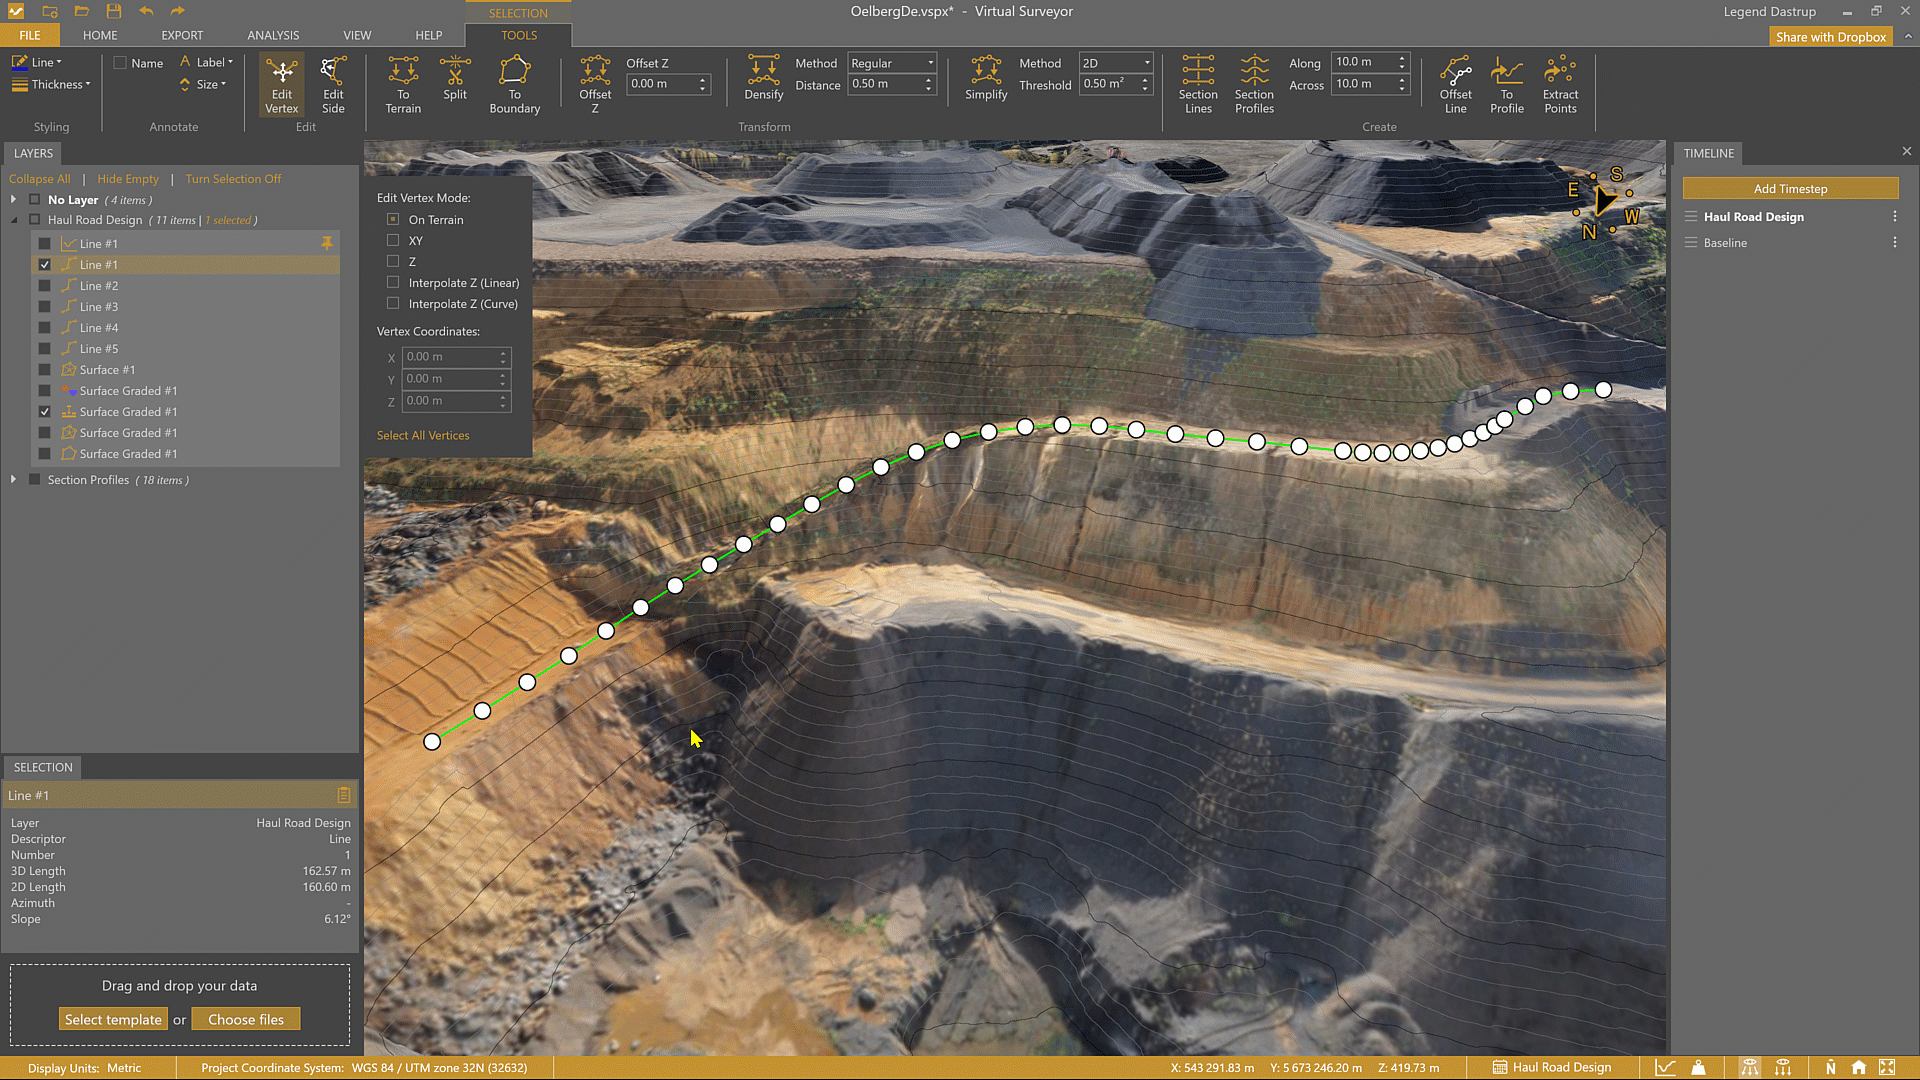Enable the Interpolate Z (Linear) checkbox
This screenshot has width=1920, height=1080.
tap(393, 283)
